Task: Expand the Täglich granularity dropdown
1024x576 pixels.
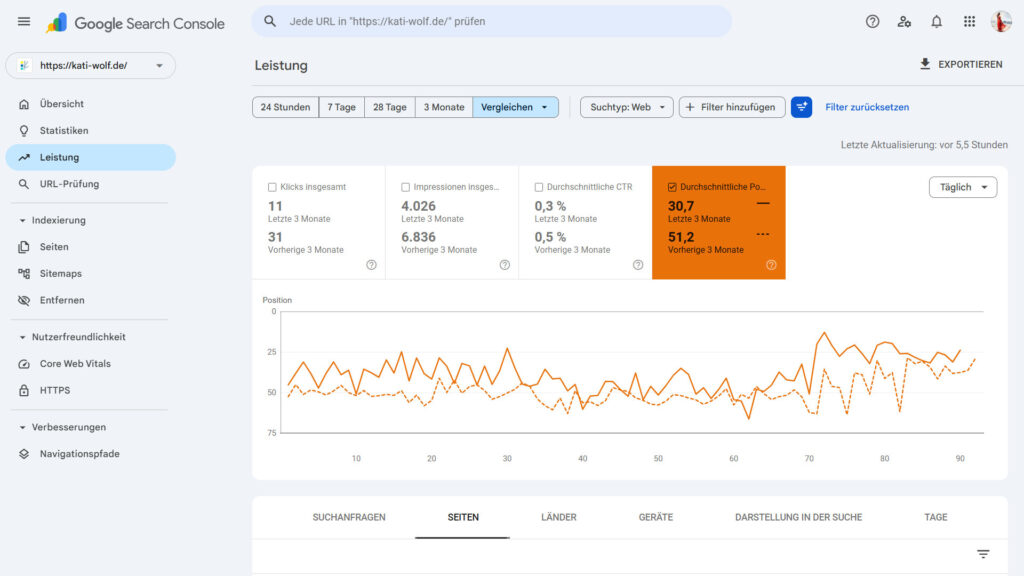Action: (x=962, y=187)
